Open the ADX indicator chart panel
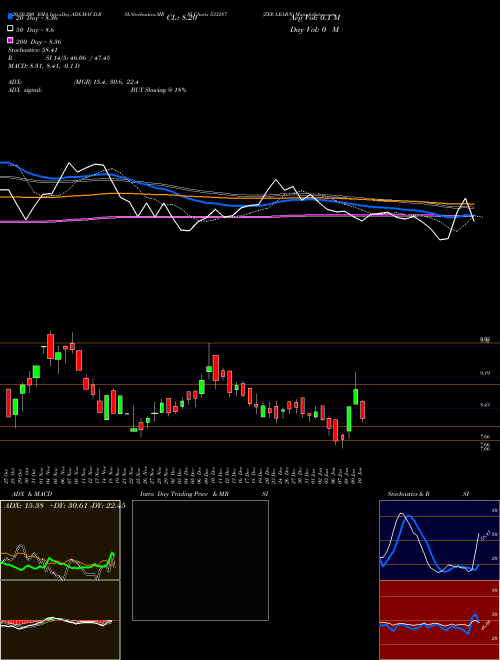Screen dimensions: 500x660 tap(60, 540)
